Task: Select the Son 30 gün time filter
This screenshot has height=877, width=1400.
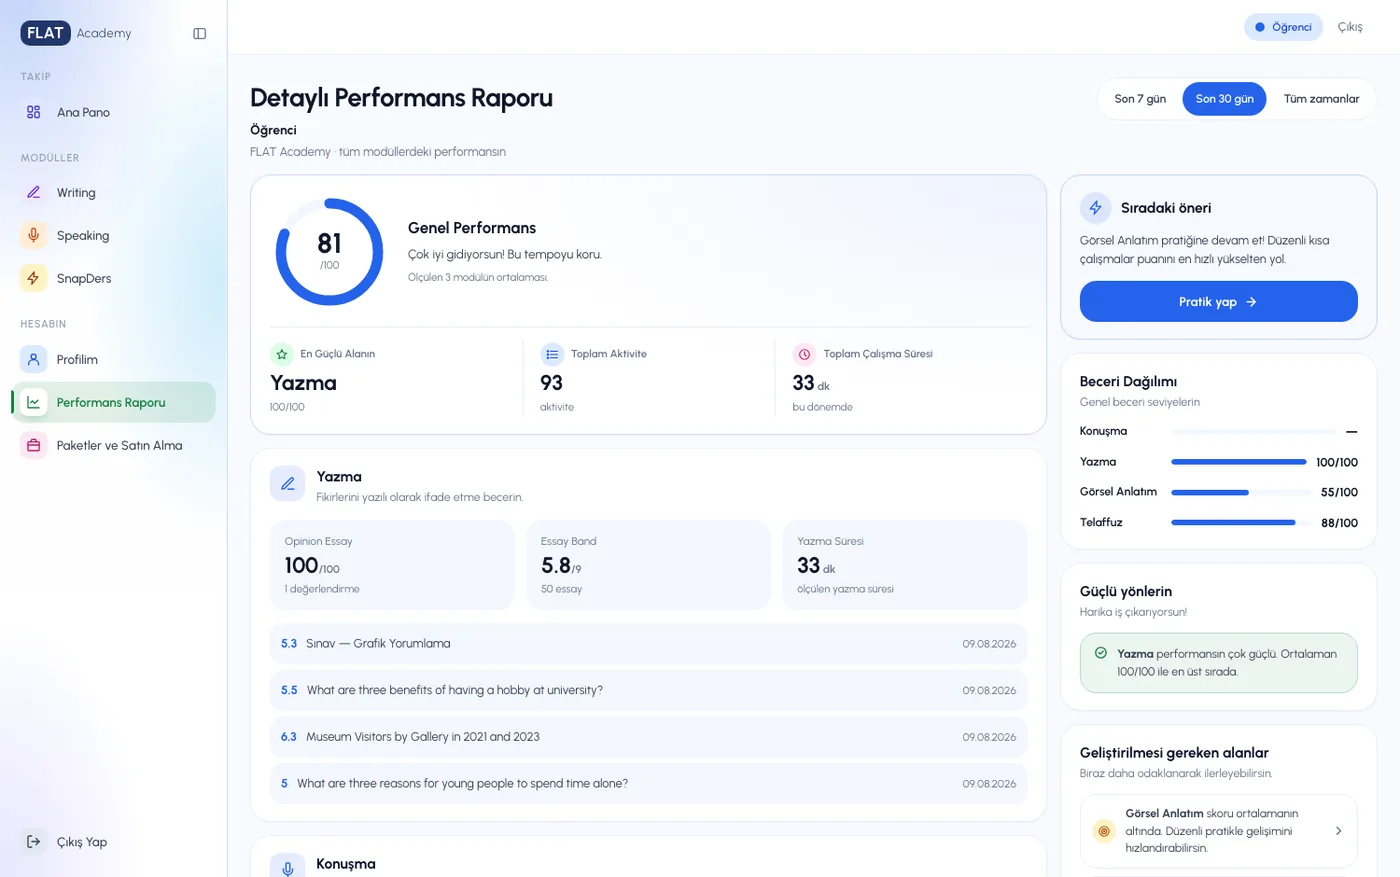Action: pyautogui.click(x=1224, y=99)
